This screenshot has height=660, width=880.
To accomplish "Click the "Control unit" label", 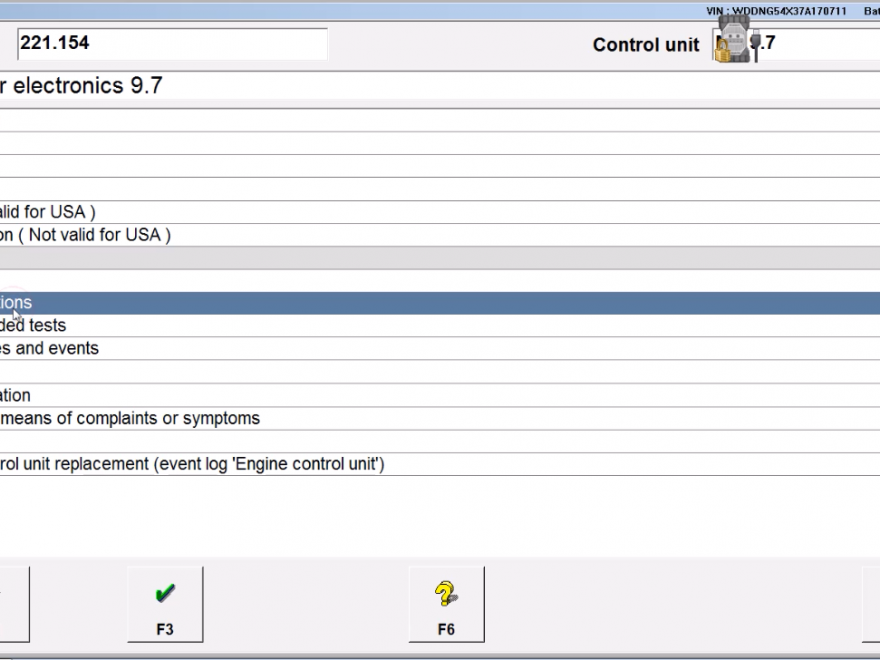I will point(646,45).
